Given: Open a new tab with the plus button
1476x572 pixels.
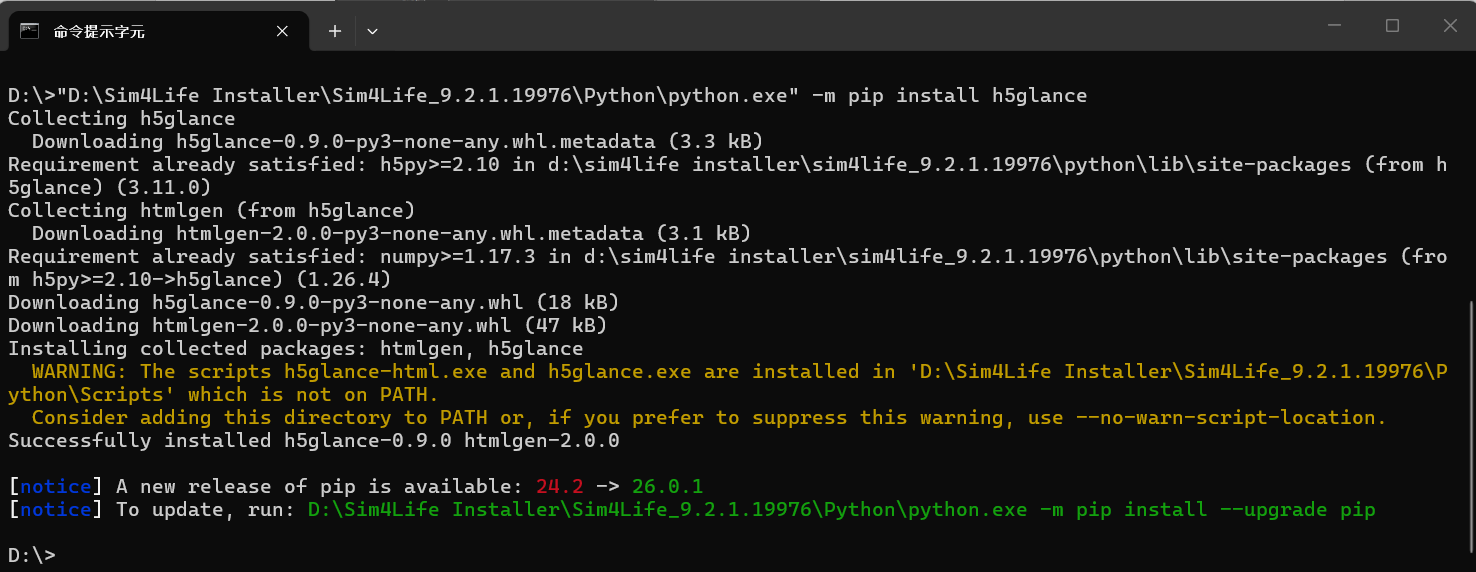Looking at the screenshot, I should click(335, 31).
